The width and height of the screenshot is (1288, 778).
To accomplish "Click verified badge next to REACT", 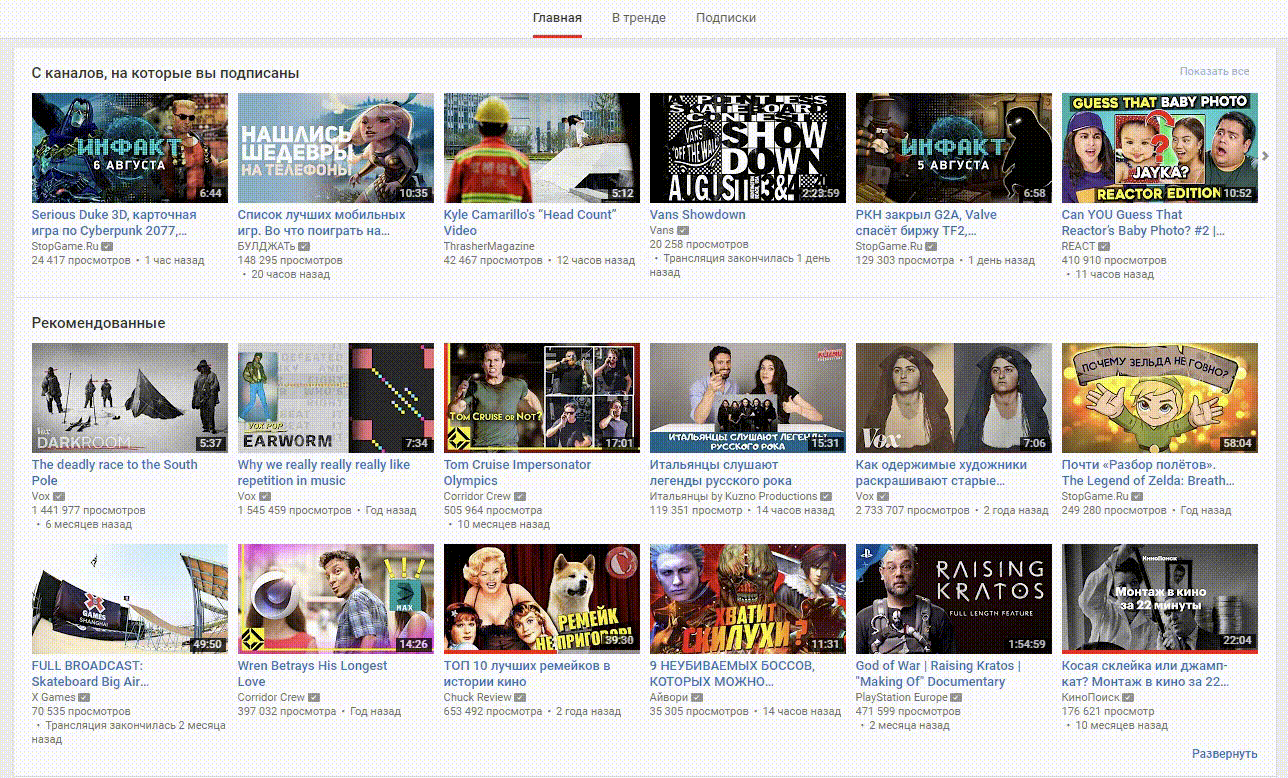I will pos(1104,246).
